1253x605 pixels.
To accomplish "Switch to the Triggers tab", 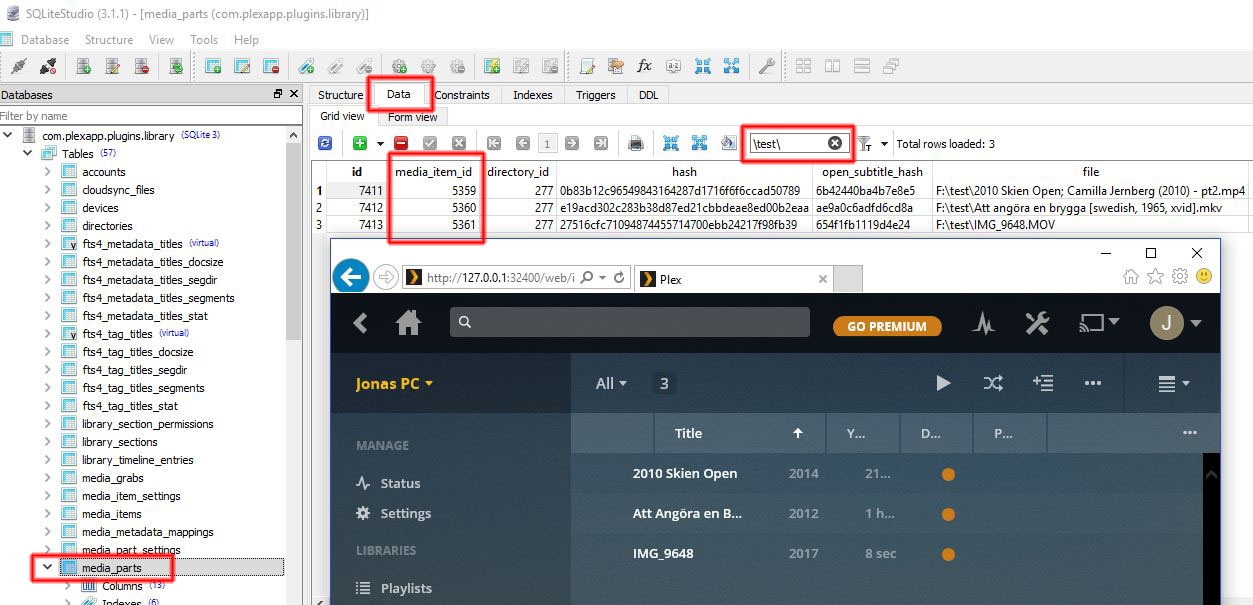I will tap(596, 95).
